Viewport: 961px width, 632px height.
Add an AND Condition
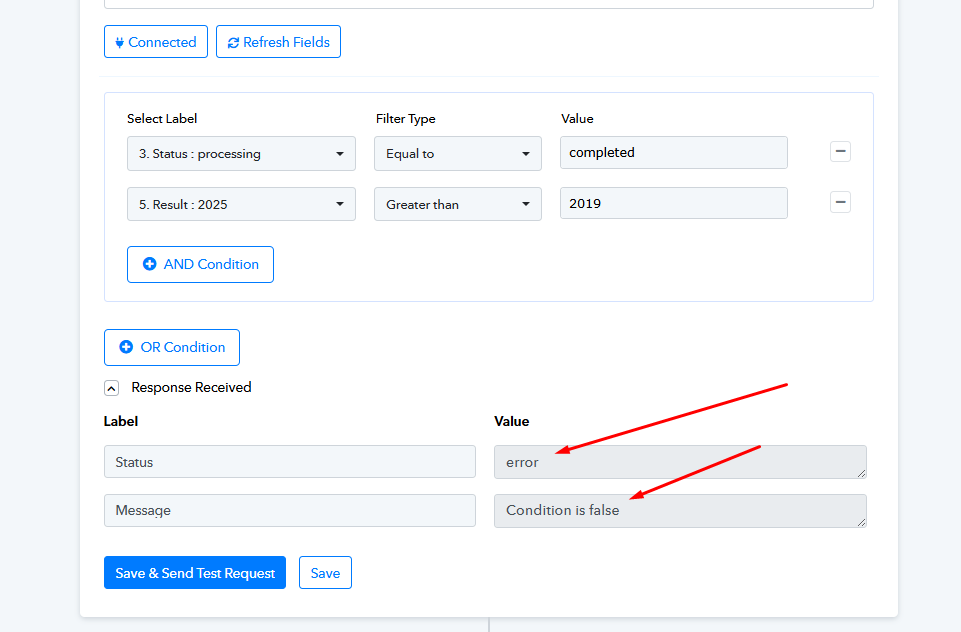pyautogui.click(x=200, y=264)
